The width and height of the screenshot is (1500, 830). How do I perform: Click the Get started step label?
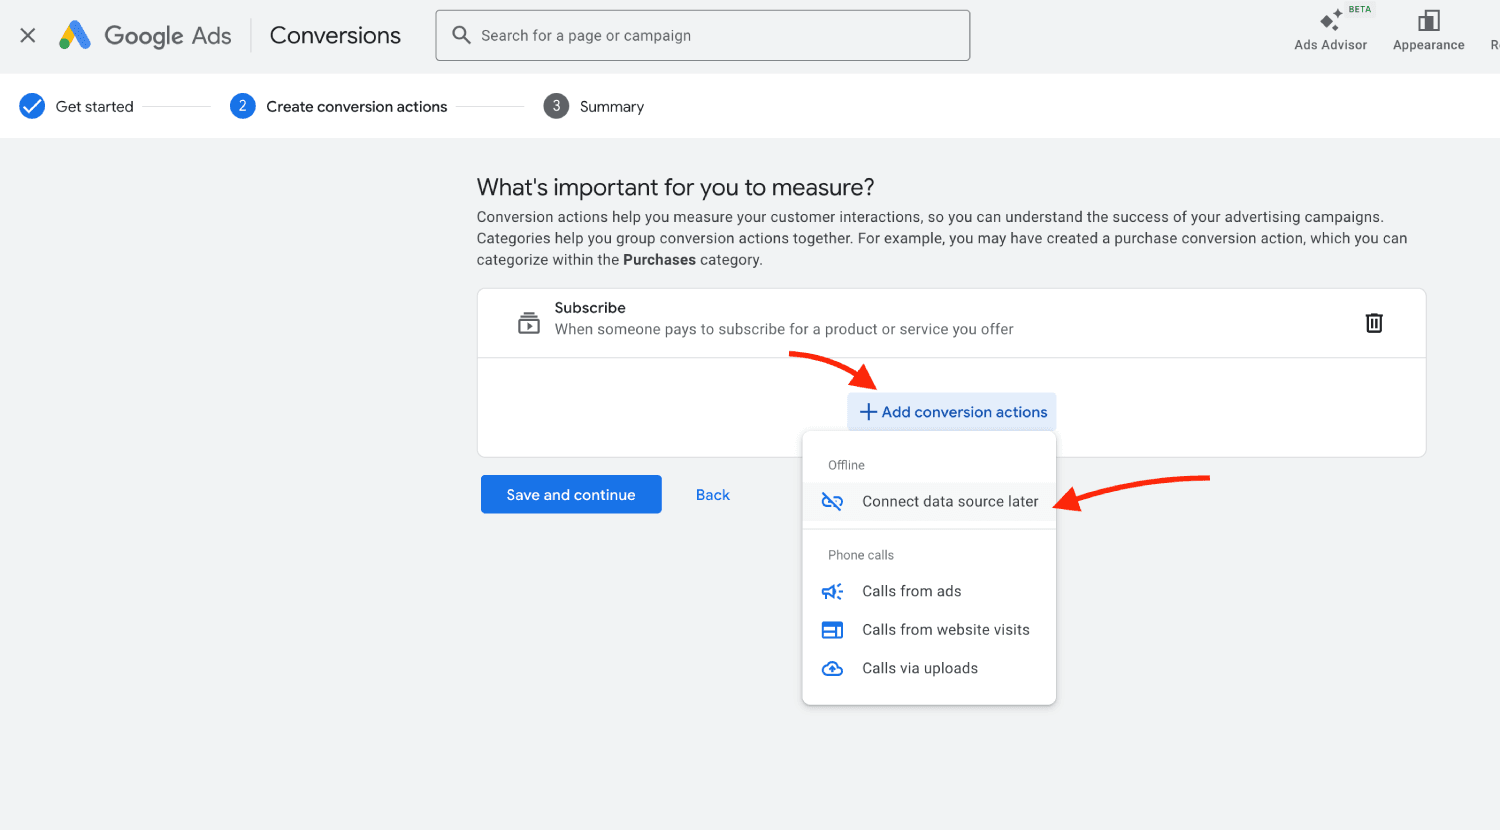(x=95, y=106)
